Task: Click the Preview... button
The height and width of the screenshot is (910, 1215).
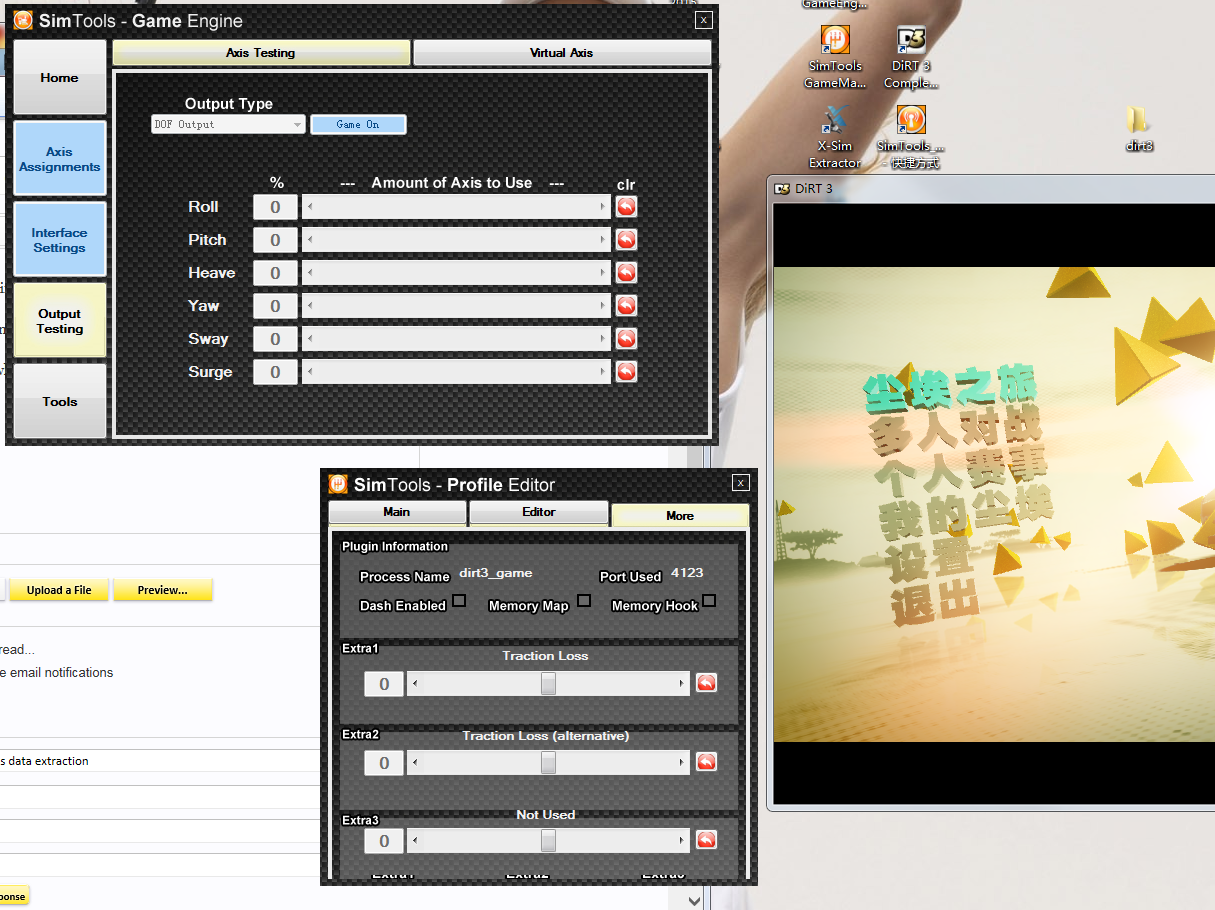Action: coord(163,590)
